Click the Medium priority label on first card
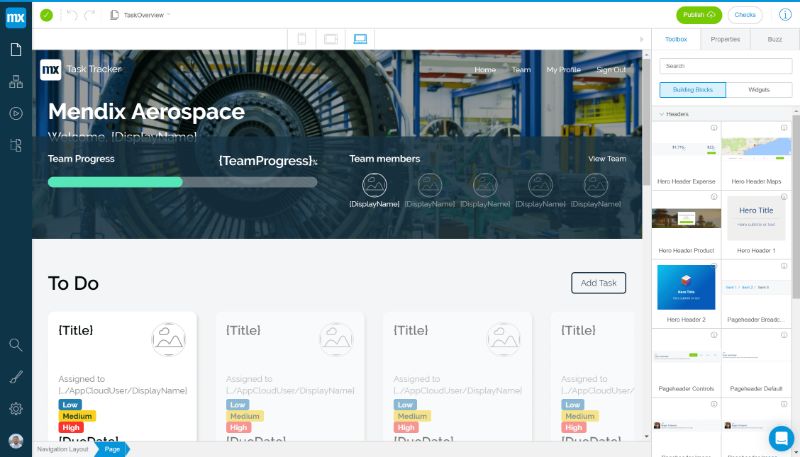Image resolution: width=800 pixels, height=457 pixels. 77,416
